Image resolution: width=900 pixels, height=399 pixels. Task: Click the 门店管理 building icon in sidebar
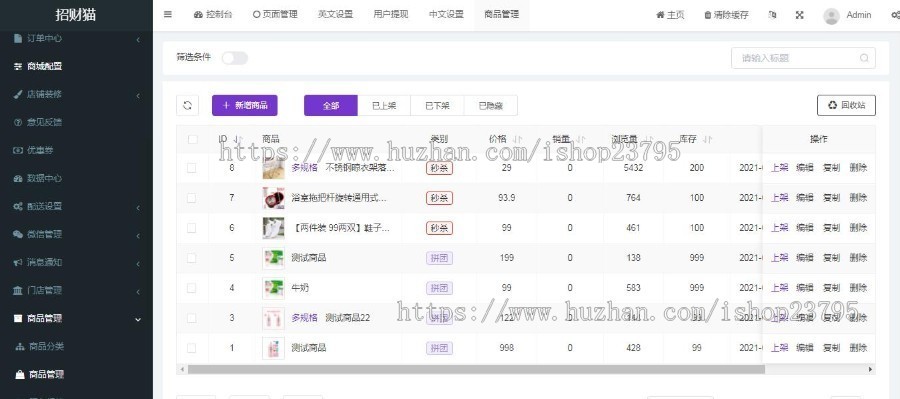[18, 290]
